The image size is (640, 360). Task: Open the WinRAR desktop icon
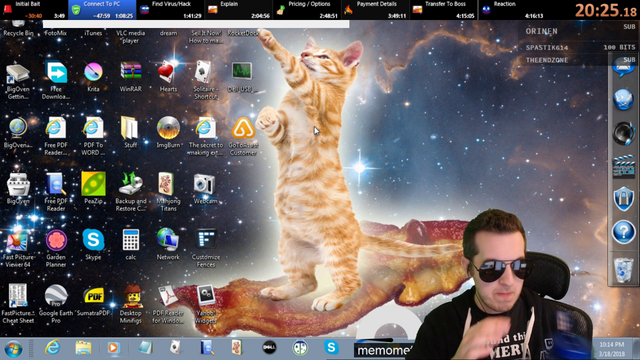click(131, 72)
